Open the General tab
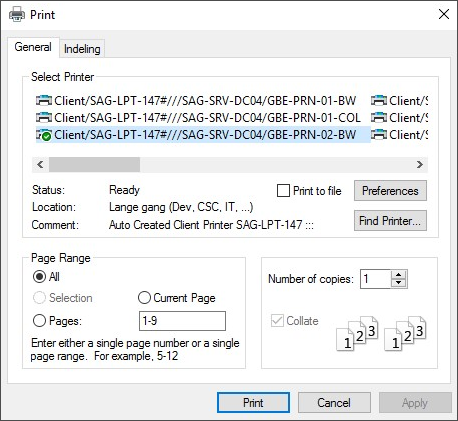Image resolution: width=458 pixels, height=421 pixels. pyautogui.click(x=33, y=47)
